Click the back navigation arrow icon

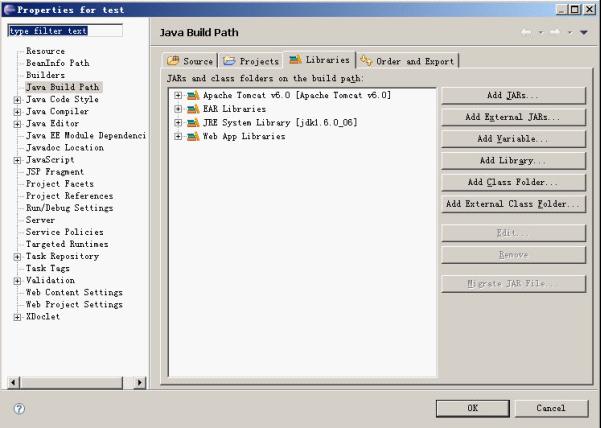coord(526,32)
